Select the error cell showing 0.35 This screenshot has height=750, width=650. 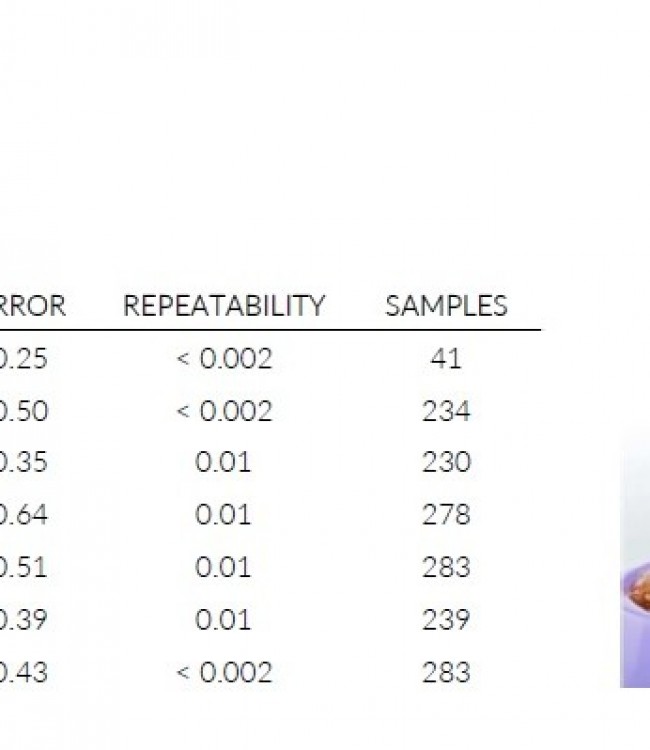pos(24,463)
